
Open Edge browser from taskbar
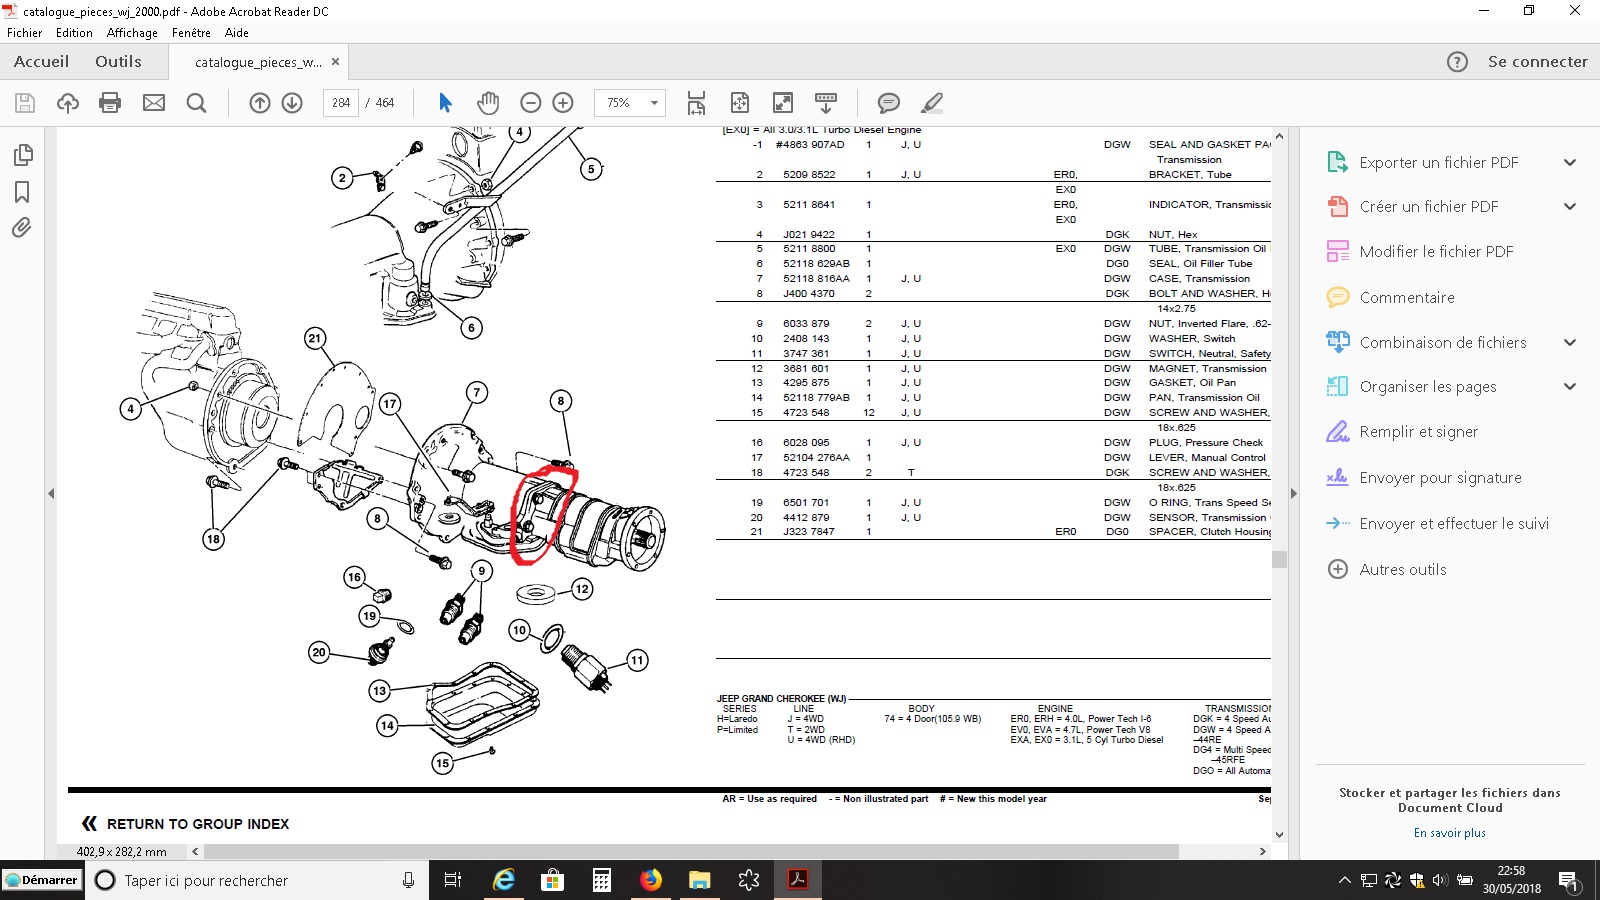tap(504, 880)
